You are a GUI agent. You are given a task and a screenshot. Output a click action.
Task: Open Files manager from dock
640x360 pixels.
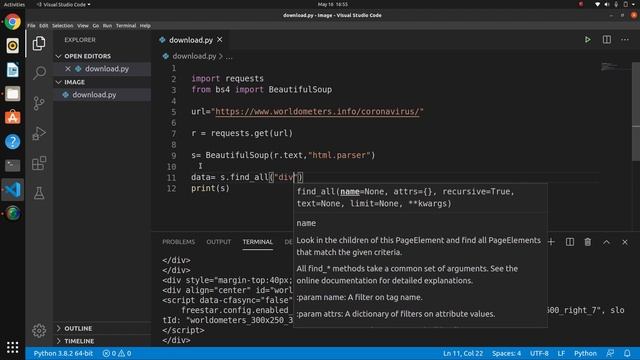point(13,94)
